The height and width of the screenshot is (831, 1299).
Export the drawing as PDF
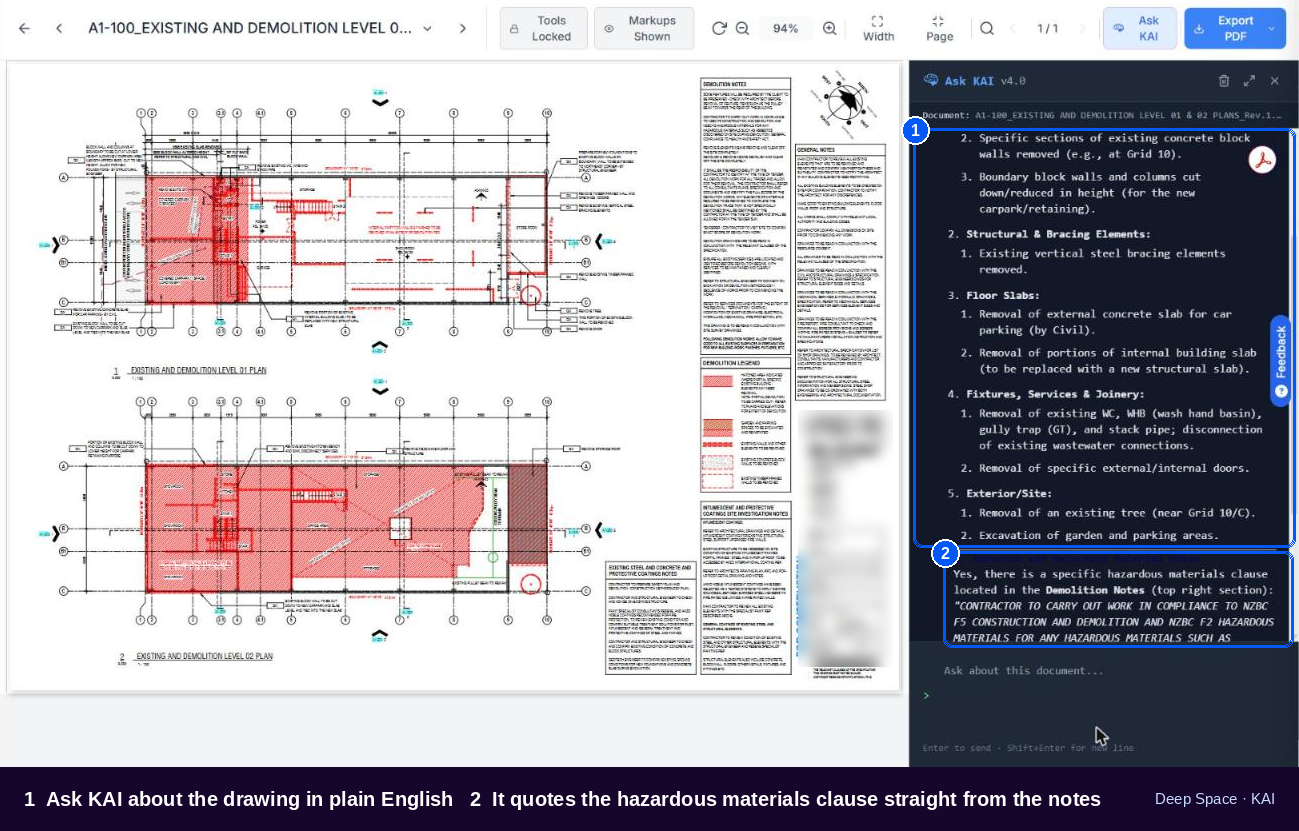point(1226,28)
